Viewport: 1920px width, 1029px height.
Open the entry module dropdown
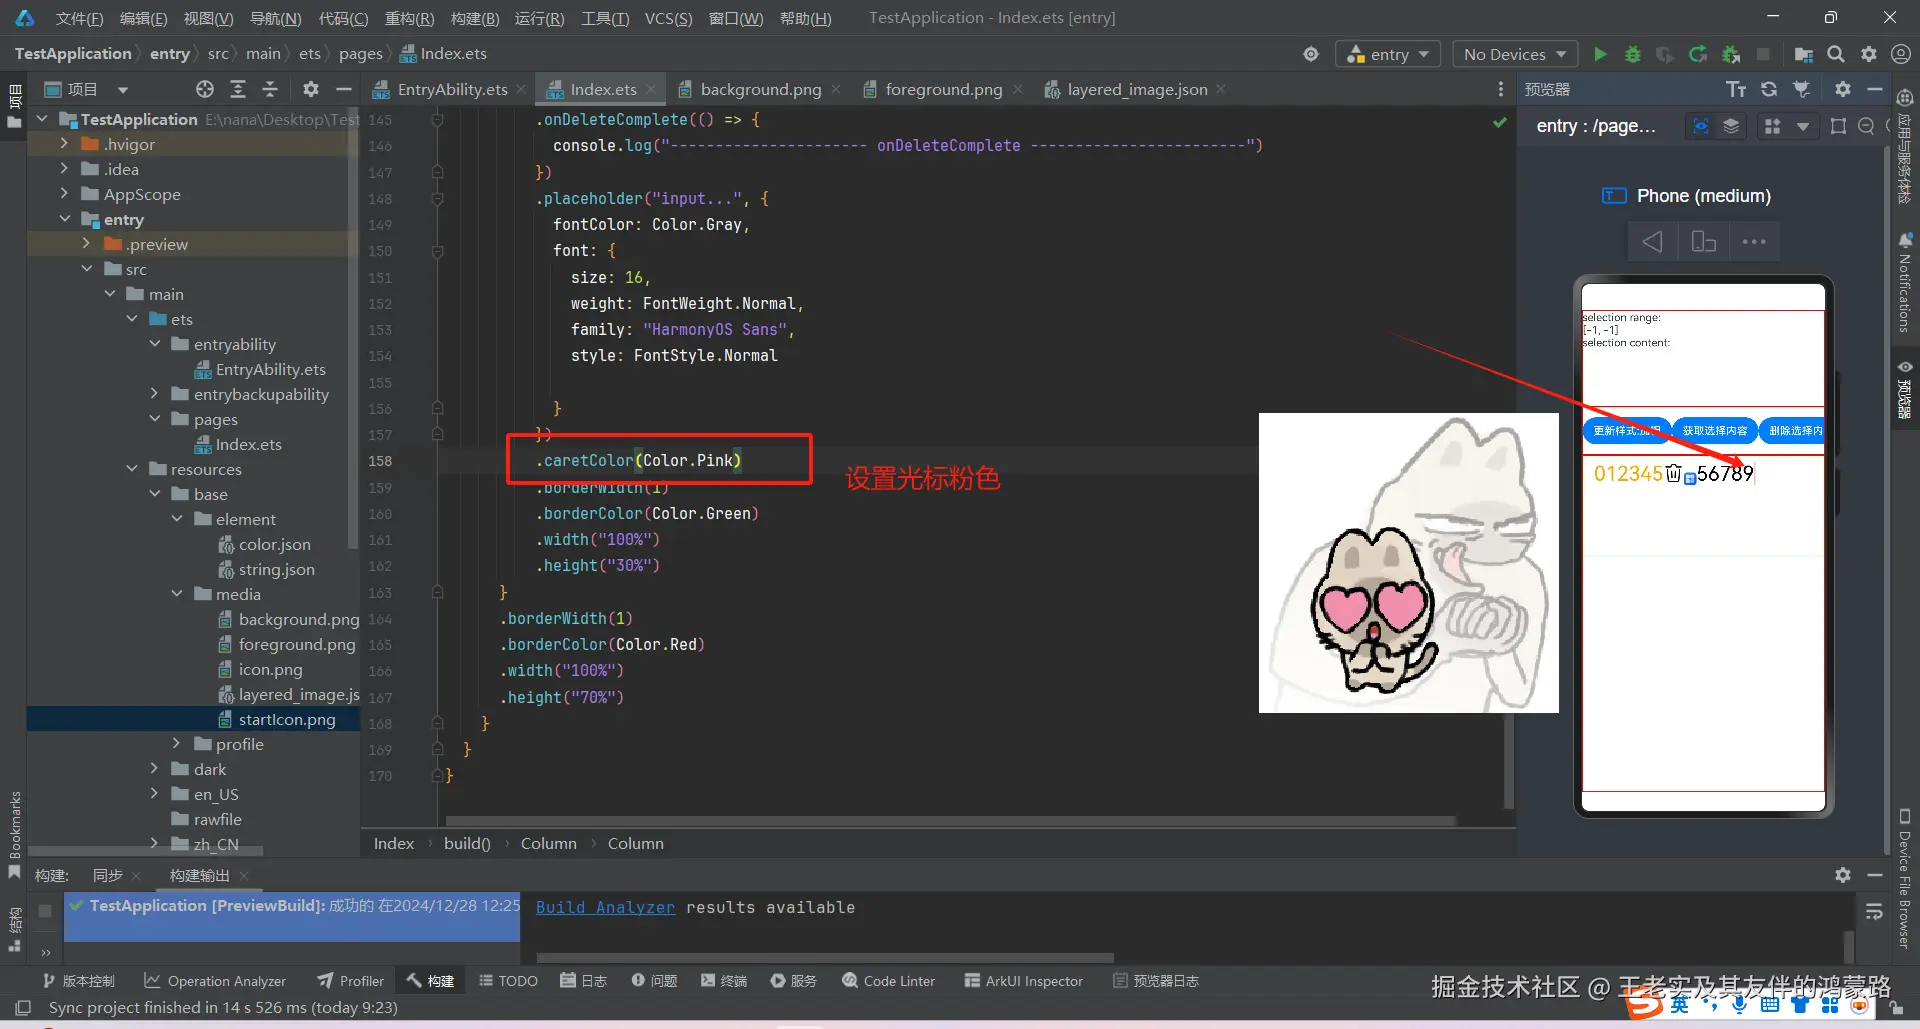pos(1388,54)
